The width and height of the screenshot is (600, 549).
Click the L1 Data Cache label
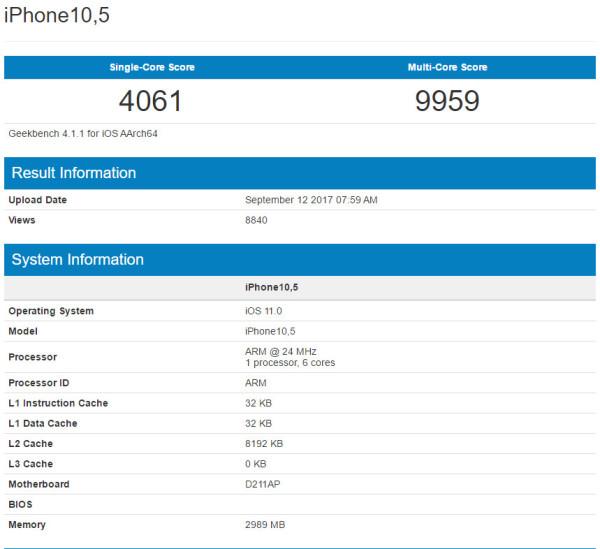pos(43,424)
